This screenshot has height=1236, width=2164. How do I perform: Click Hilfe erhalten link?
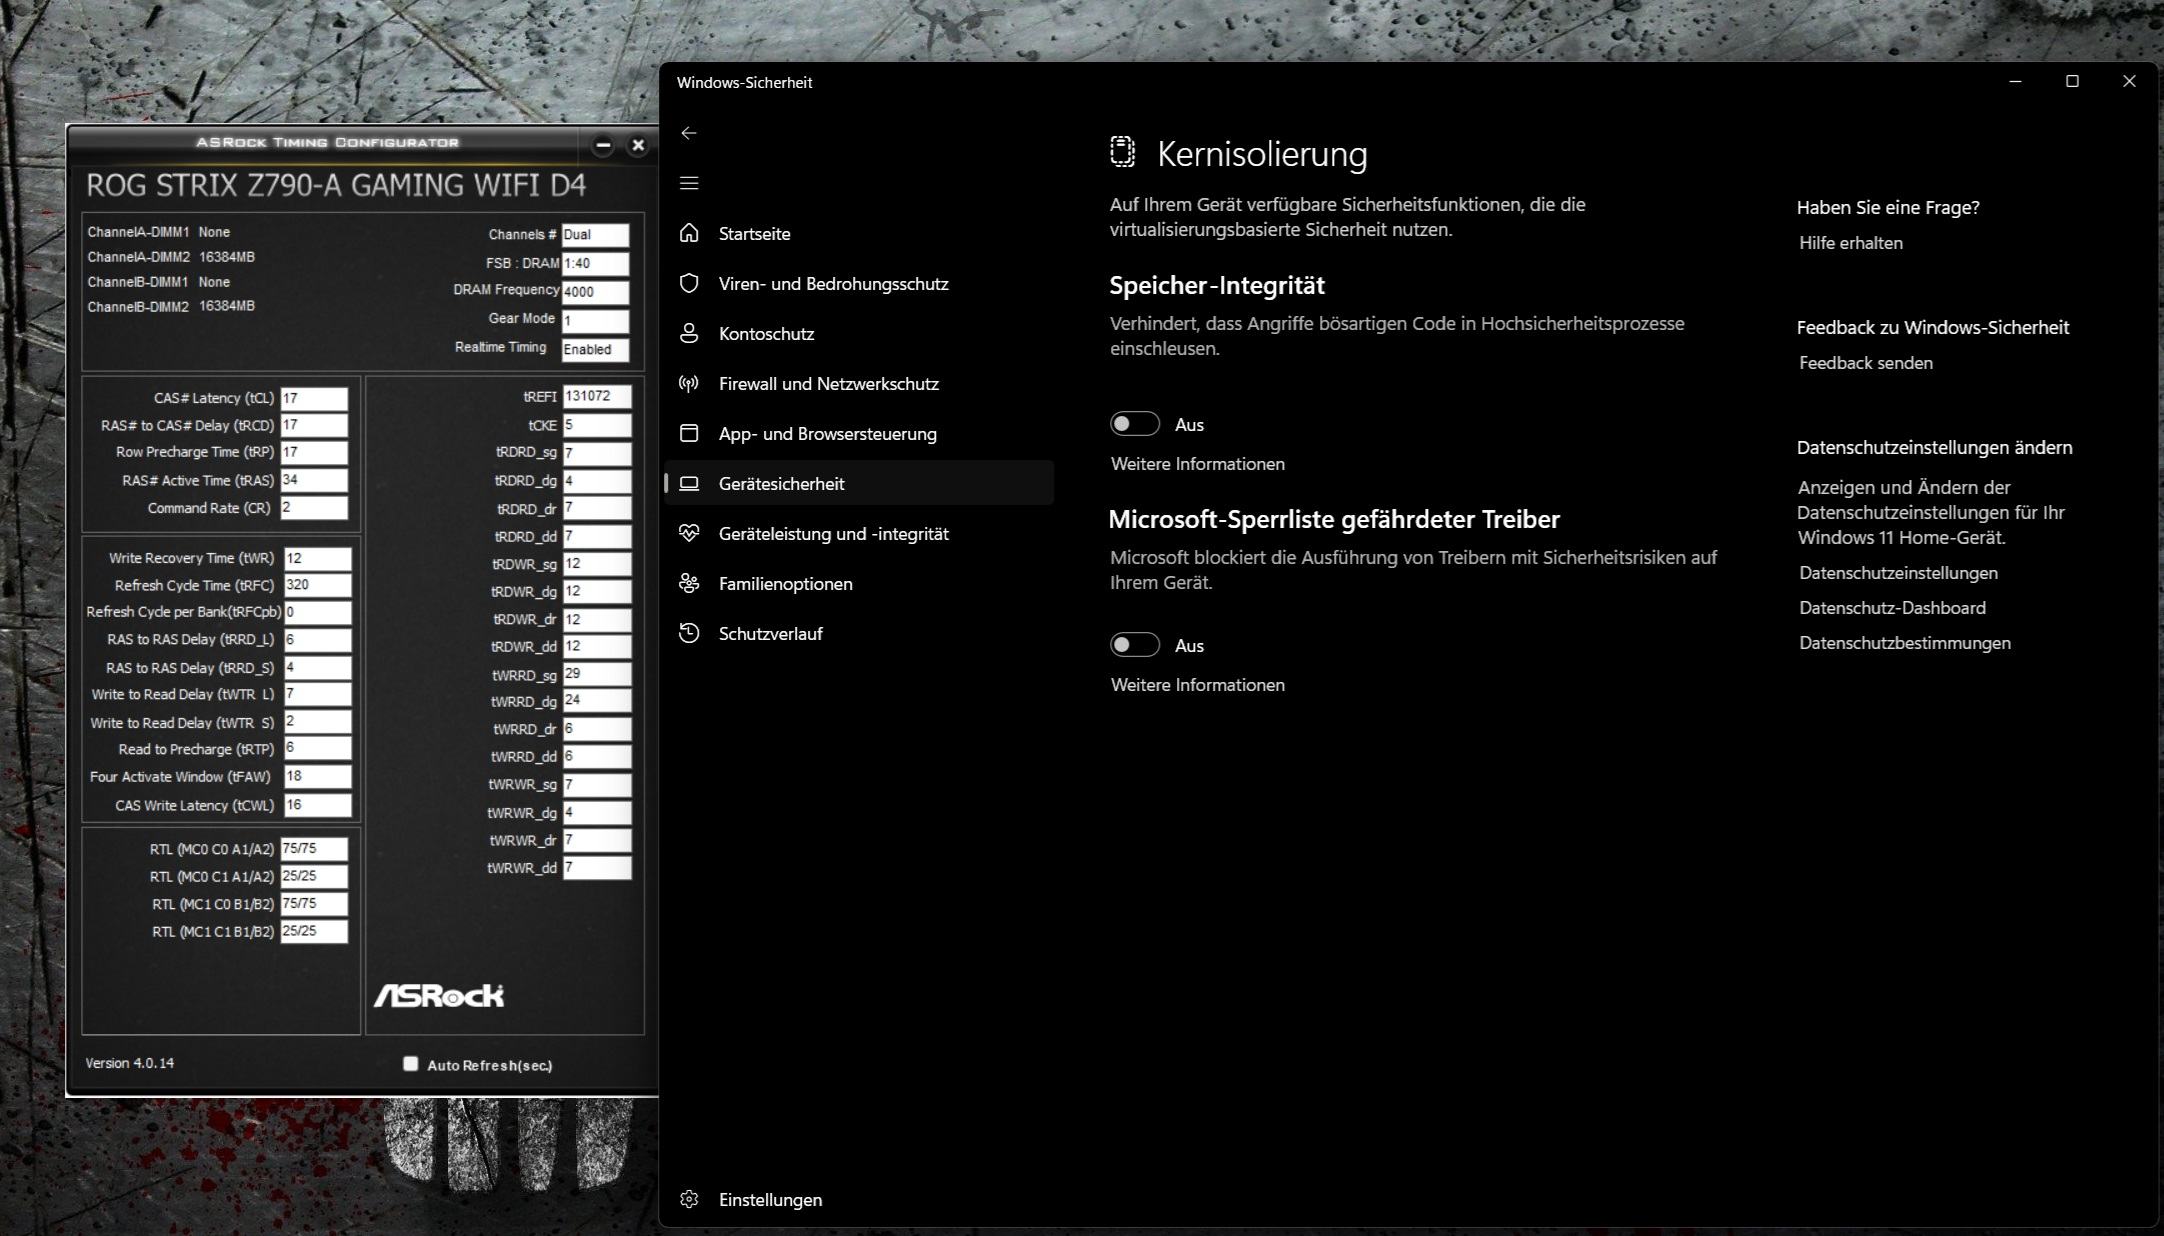coord(1850,243)
